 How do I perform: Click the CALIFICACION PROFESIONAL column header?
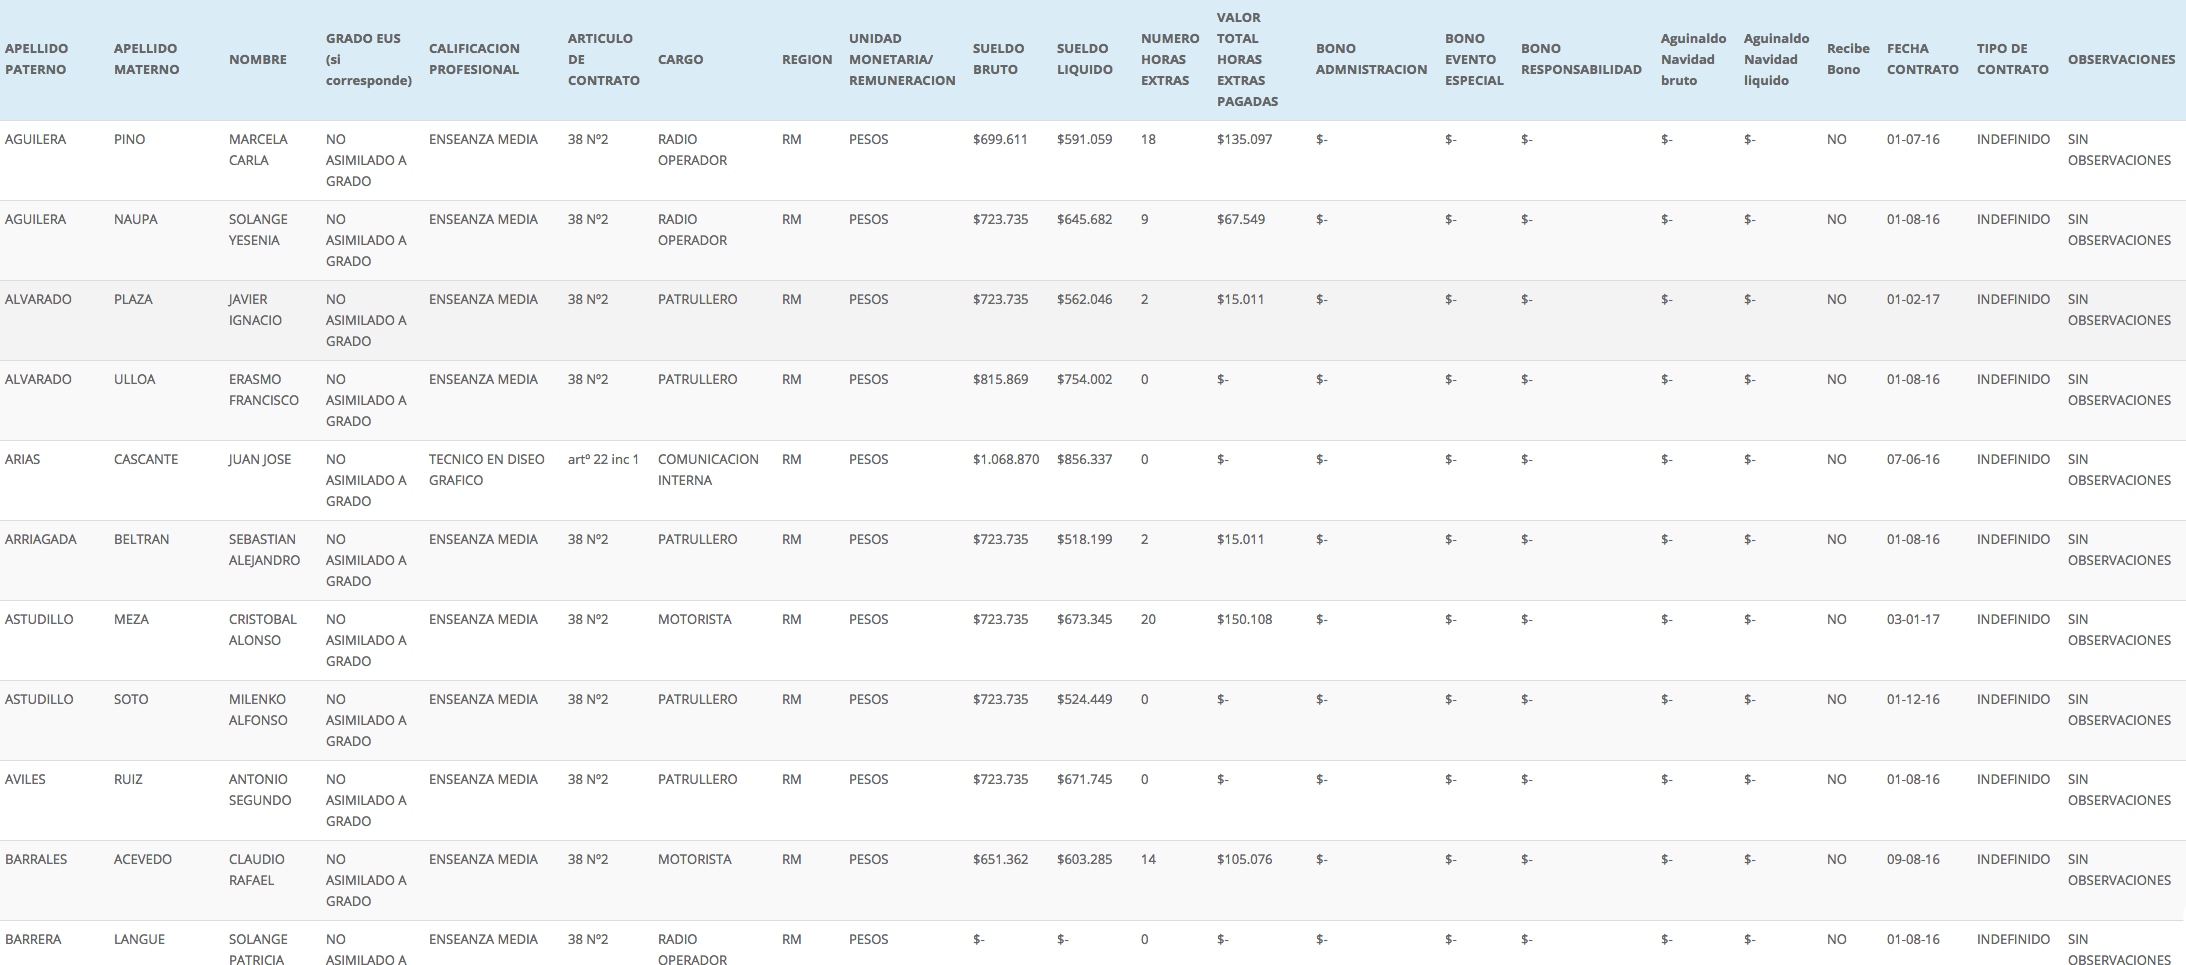pos(474,59)
